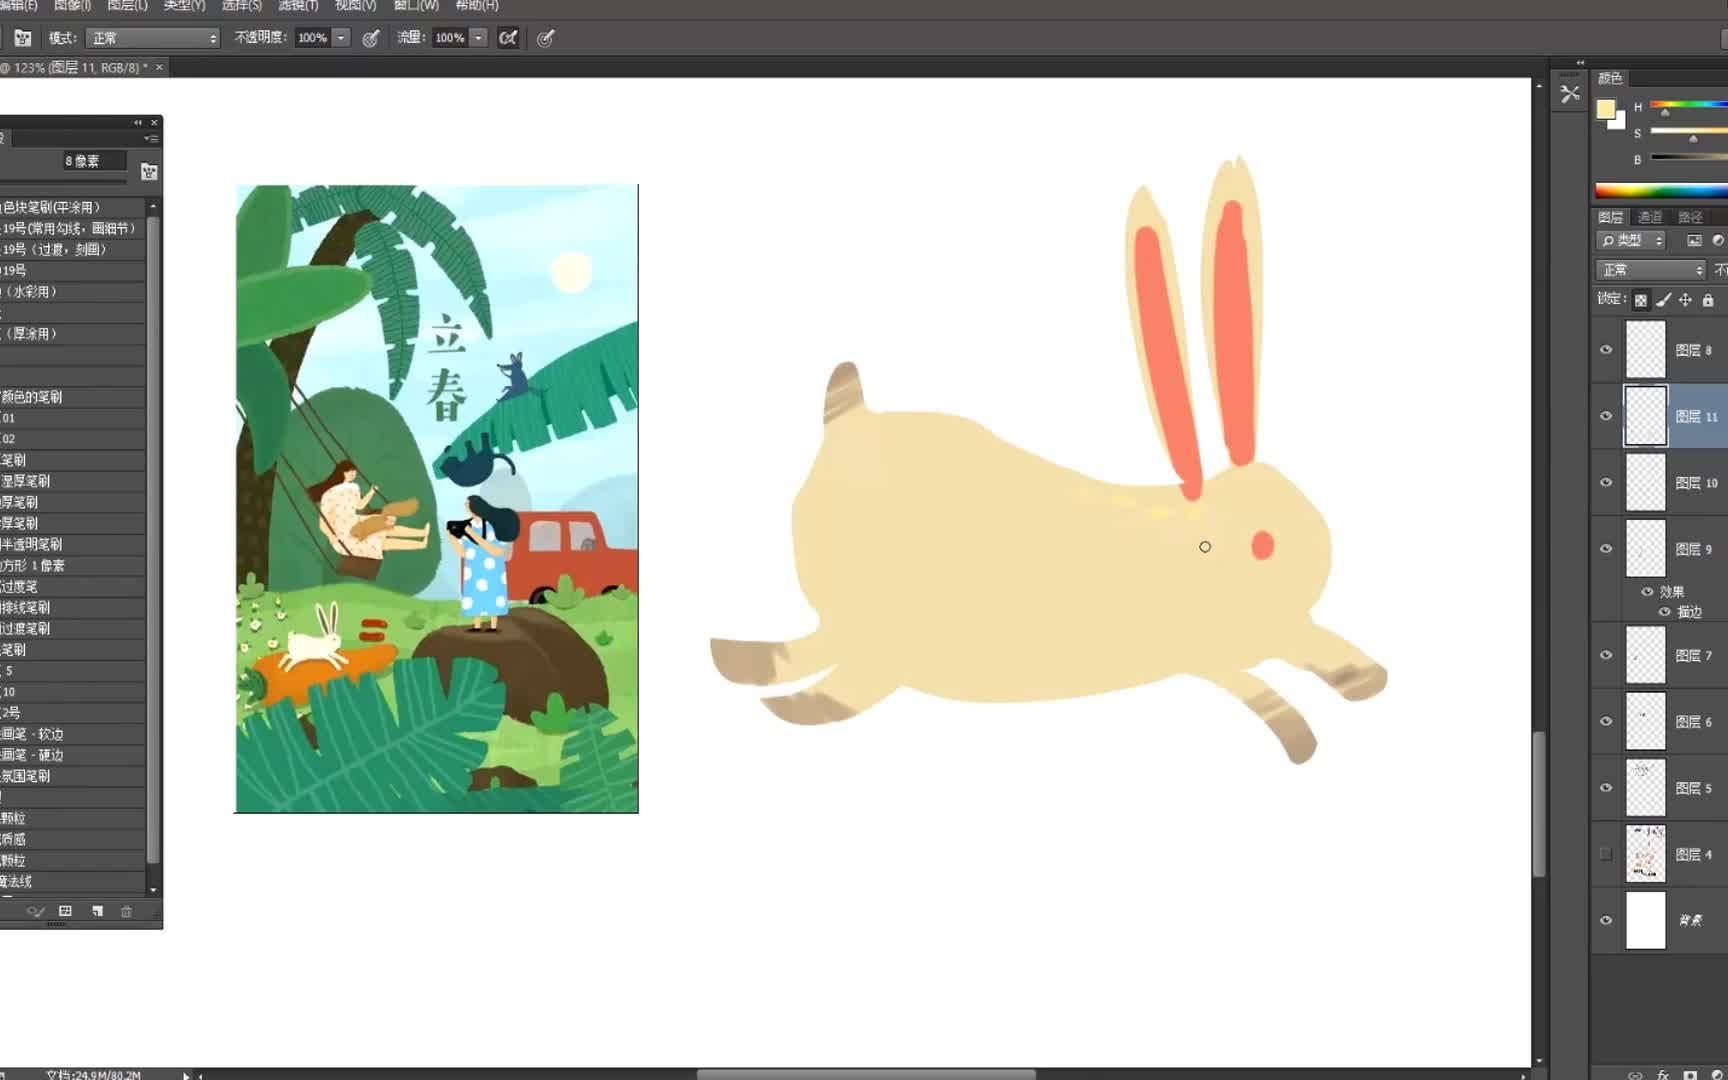Click the status bar info arrow
1728x1080 pixels.
(186, 1075)
